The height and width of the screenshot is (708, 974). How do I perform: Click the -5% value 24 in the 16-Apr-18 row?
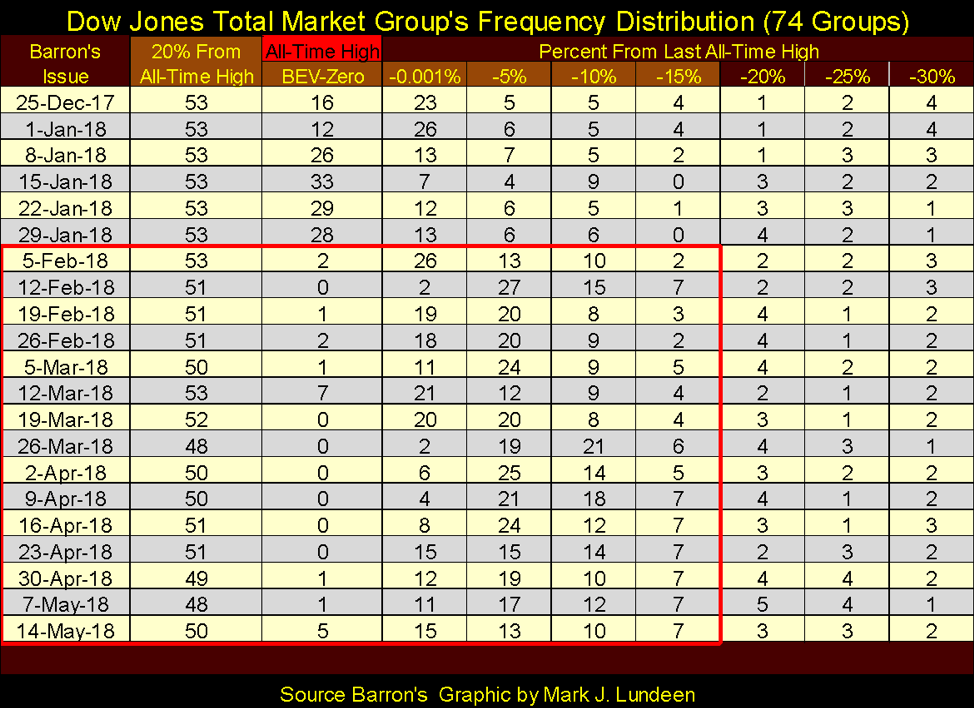[x=509, y=525]
